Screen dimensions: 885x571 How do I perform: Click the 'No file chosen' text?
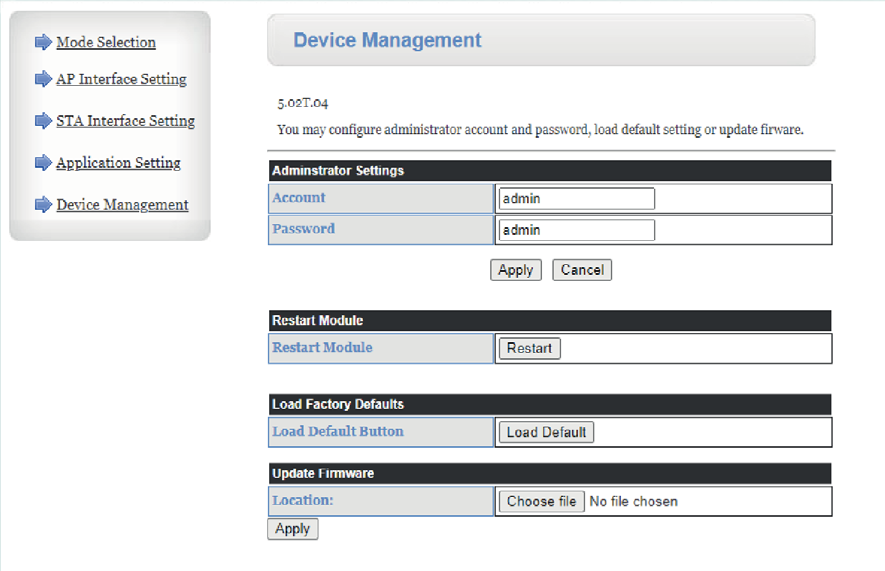coord(633,501)
